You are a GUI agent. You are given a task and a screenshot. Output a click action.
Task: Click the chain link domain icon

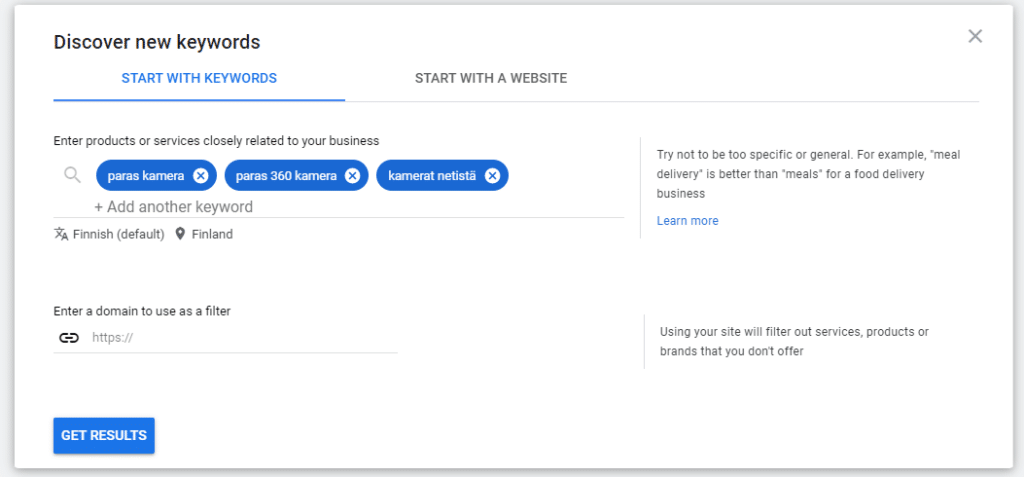click(69, 338)
